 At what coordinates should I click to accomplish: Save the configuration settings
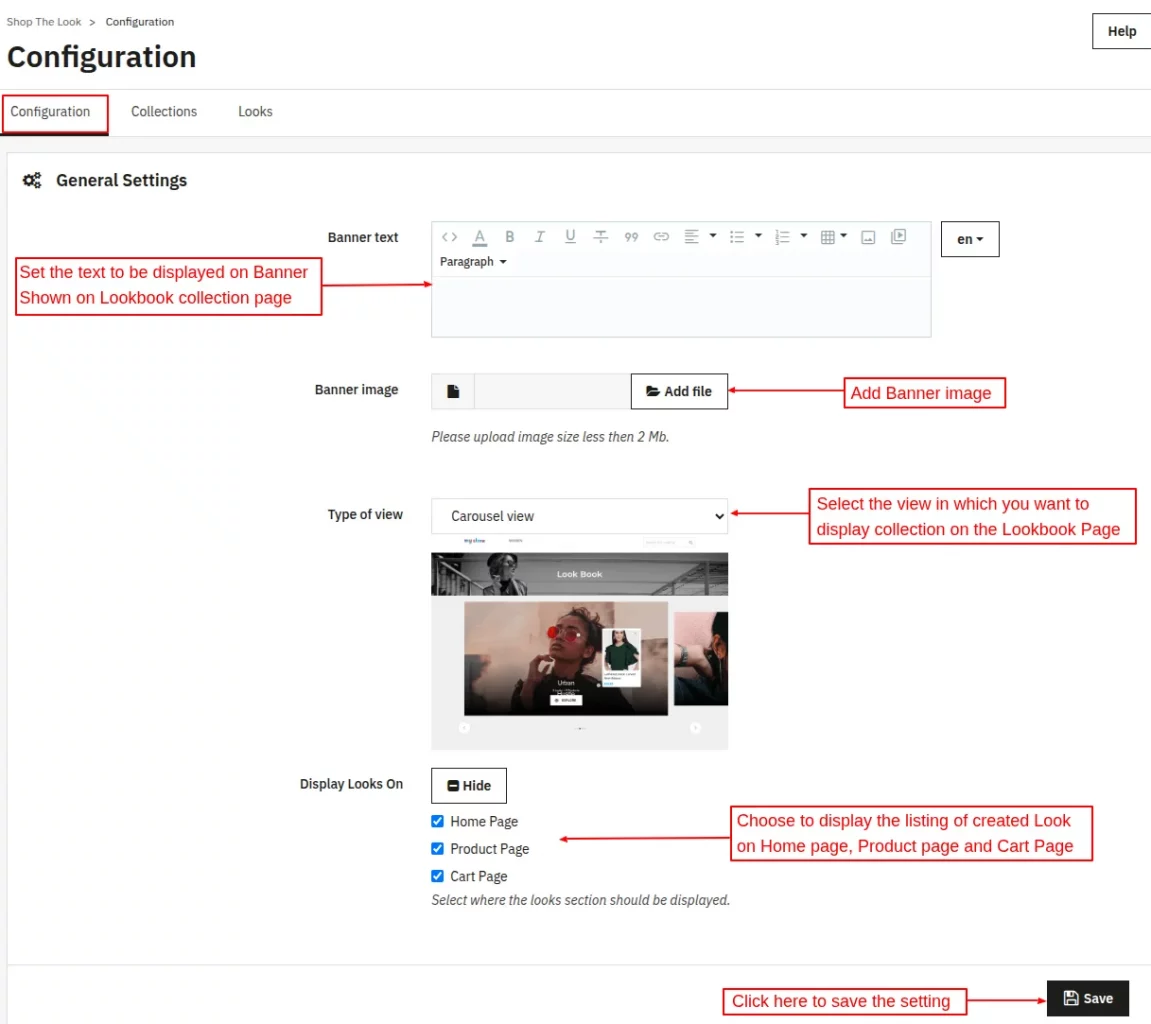(1087, 998)
